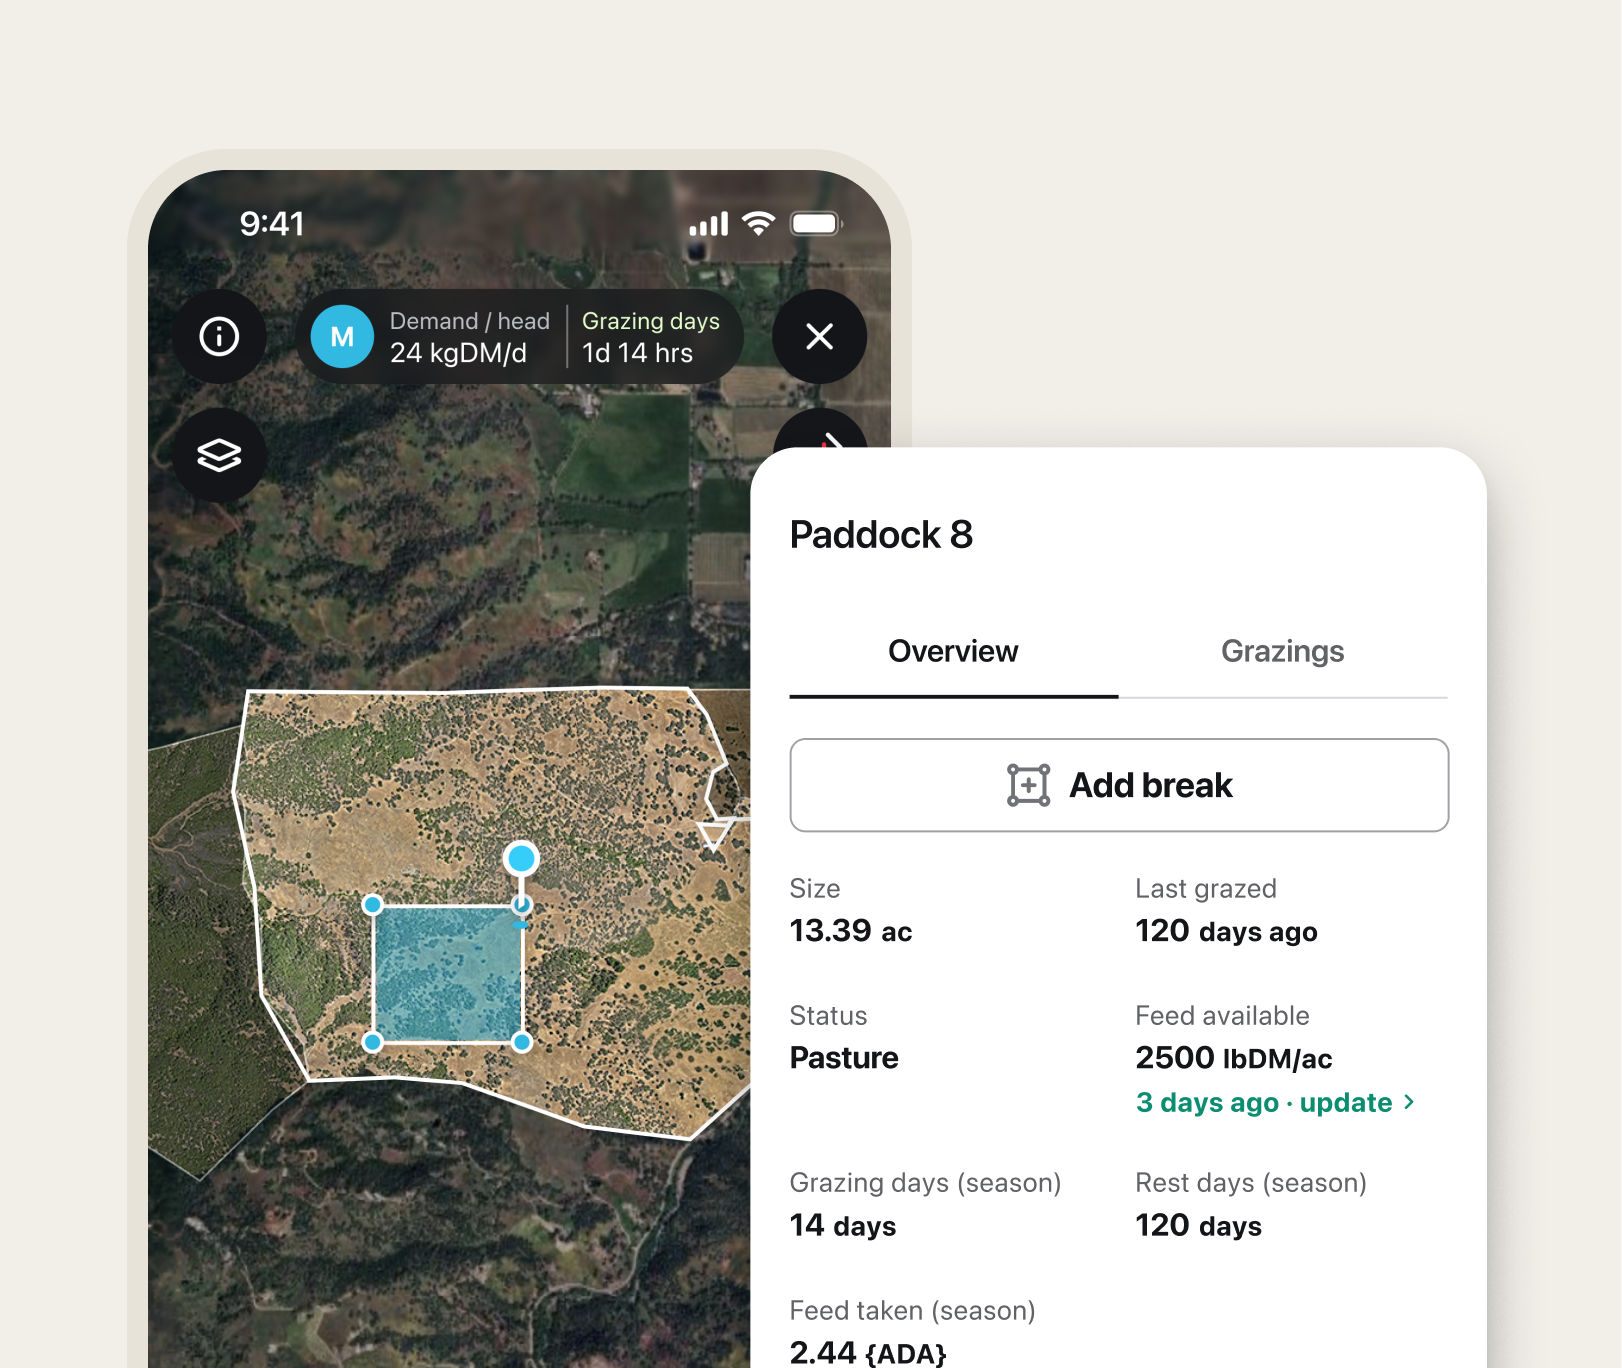Select the blue break area polygon
This screenshot has height=1368, width=1622.
[447, 973]
